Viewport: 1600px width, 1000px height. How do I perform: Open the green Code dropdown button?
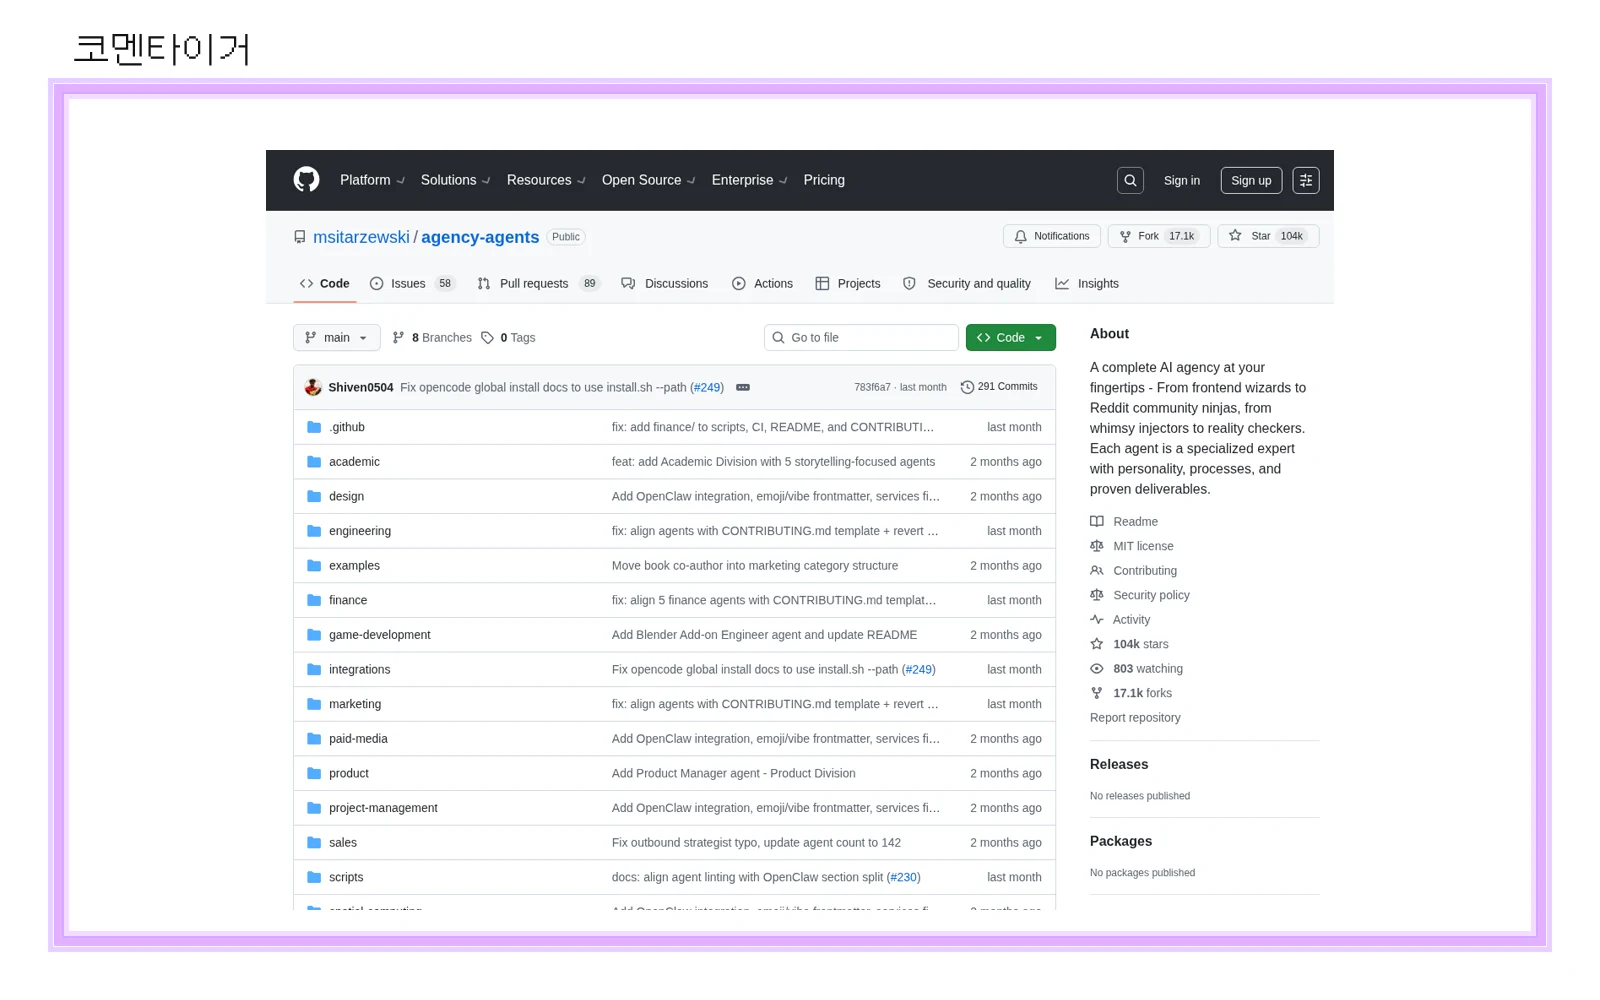(1011, 338)
